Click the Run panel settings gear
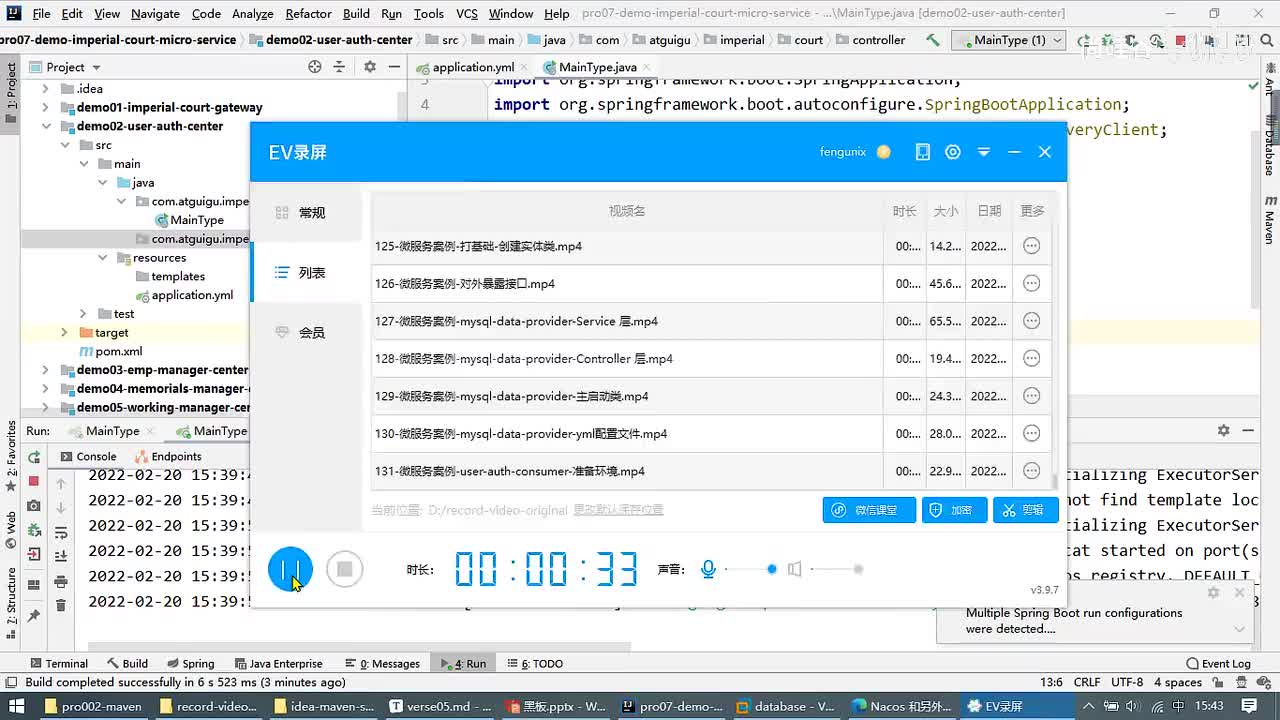Image resolution: width=1280 pixels, height=720 pixels. (1223, 430)
